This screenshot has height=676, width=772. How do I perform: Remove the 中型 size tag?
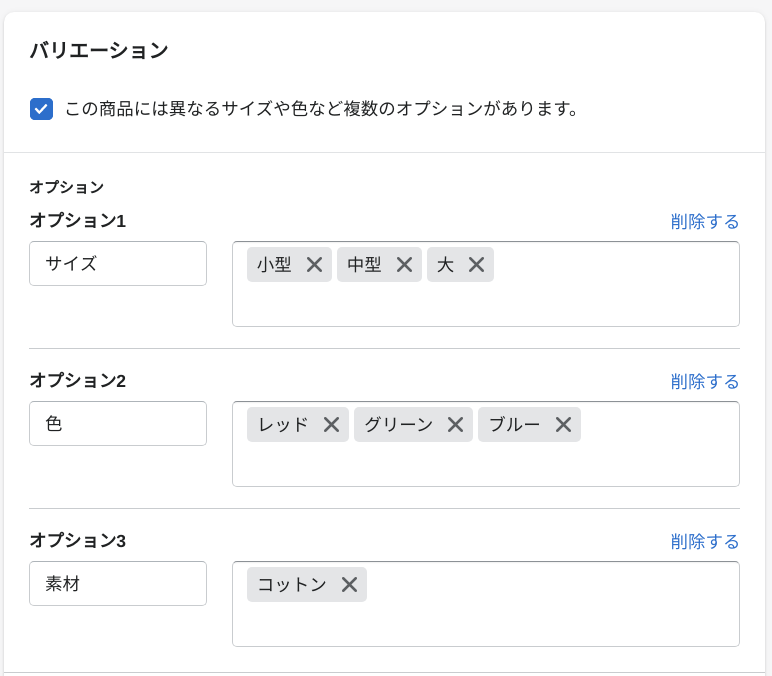coord(404,265)
